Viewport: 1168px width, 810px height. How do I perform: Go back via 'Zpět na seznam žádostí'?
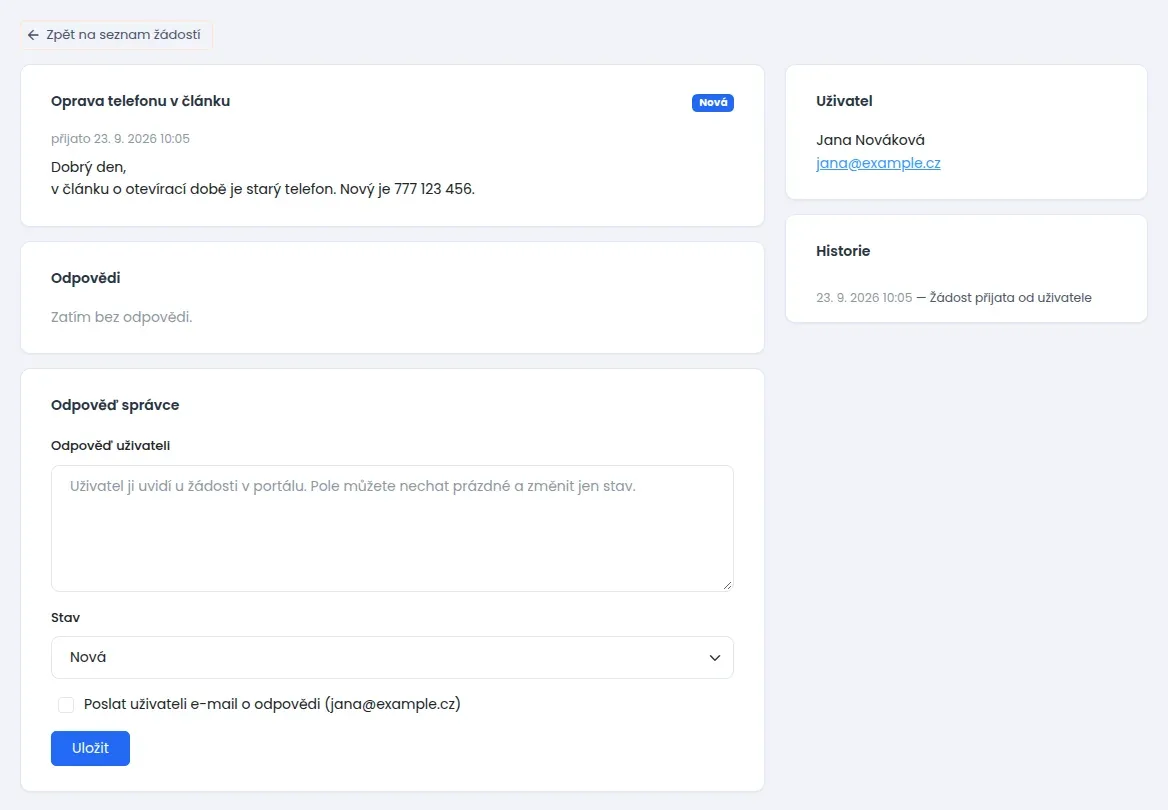(116, 35)
